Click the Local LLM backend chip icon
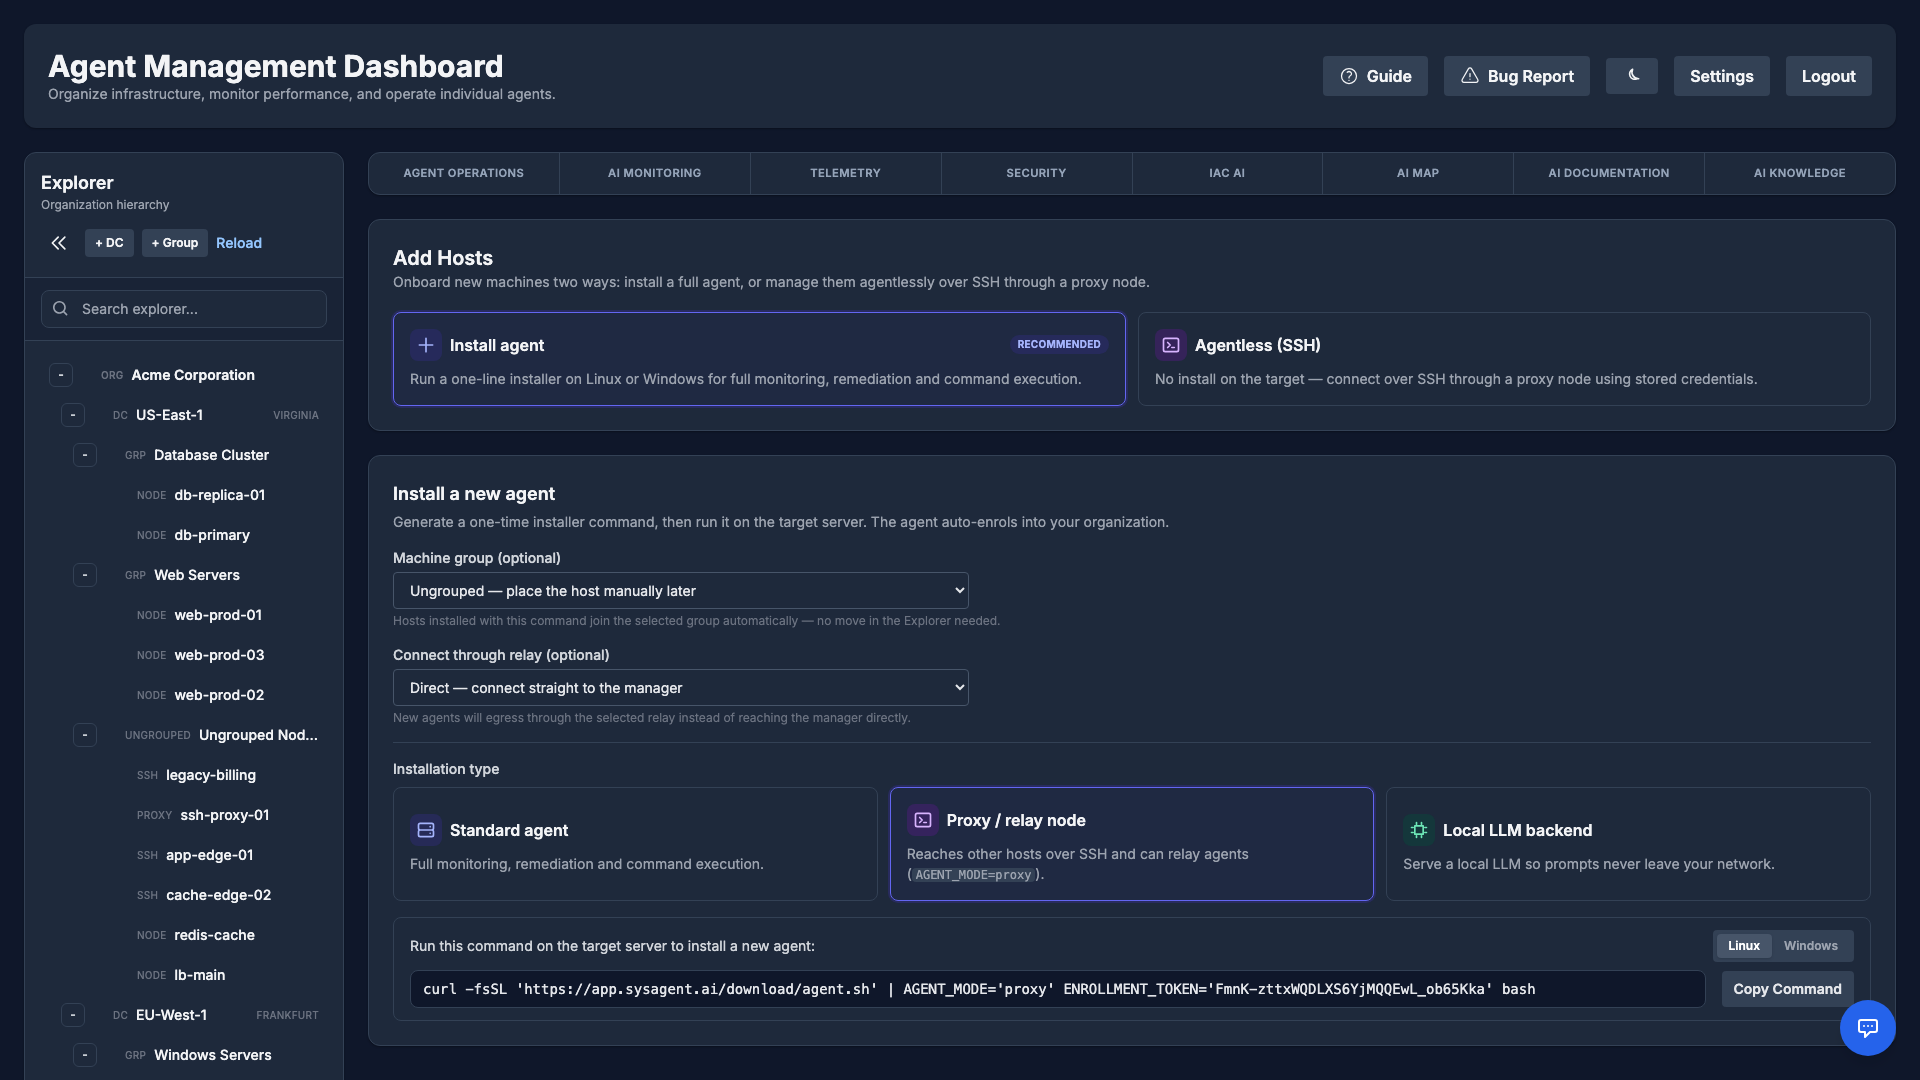 (1419, 830)
